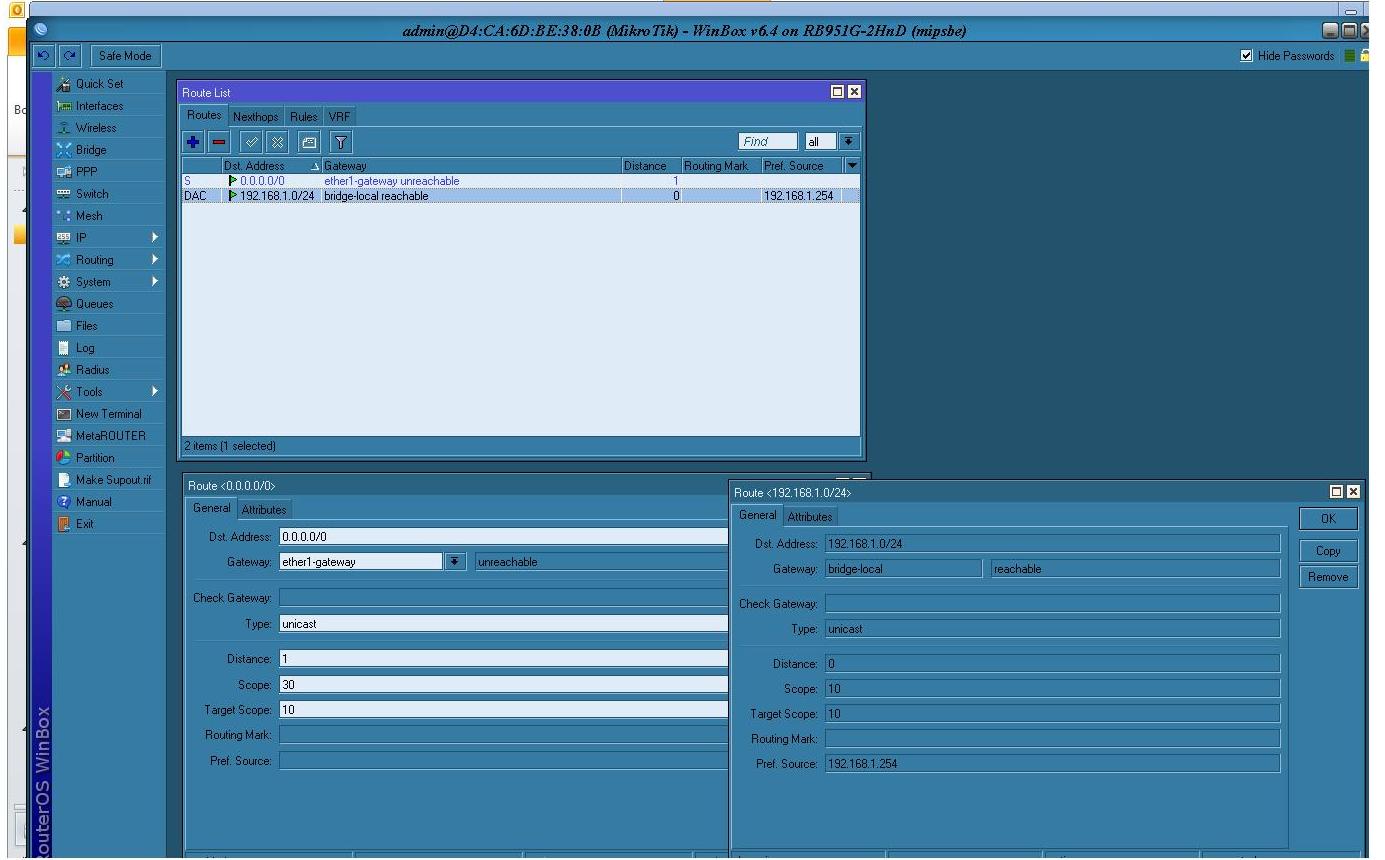
Task: Switch to Nexthops tab in Route List
Action: click(x=256, y=117)
